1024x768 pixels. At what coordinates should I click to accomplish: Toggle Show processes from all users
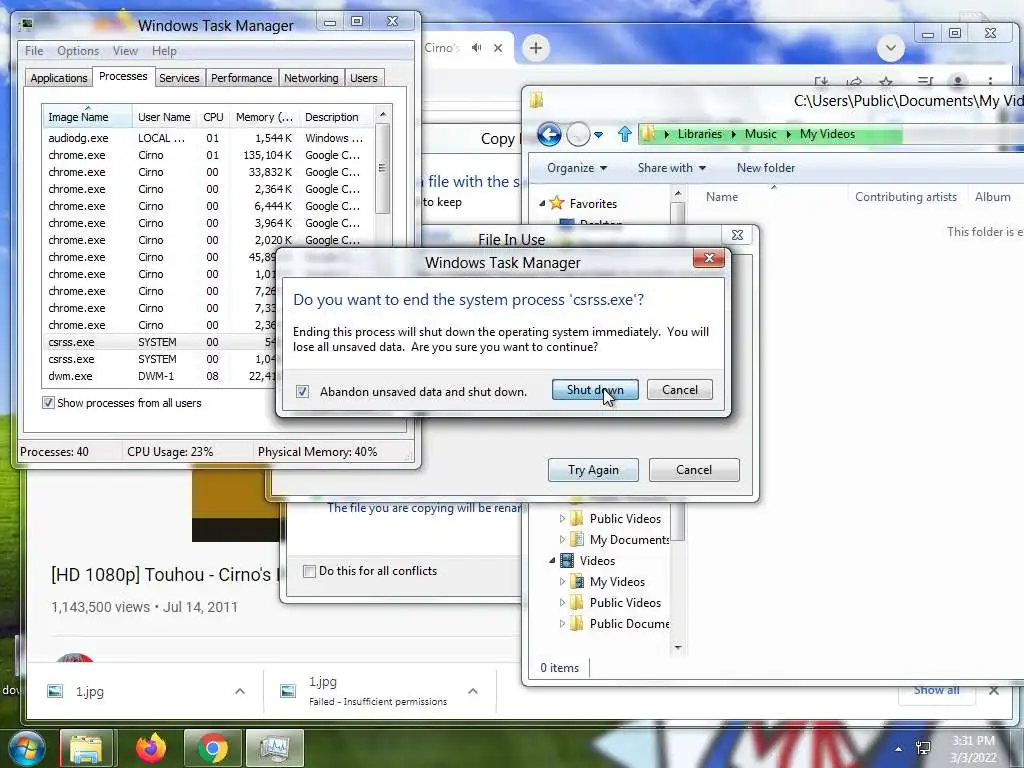tap(48, 403)
